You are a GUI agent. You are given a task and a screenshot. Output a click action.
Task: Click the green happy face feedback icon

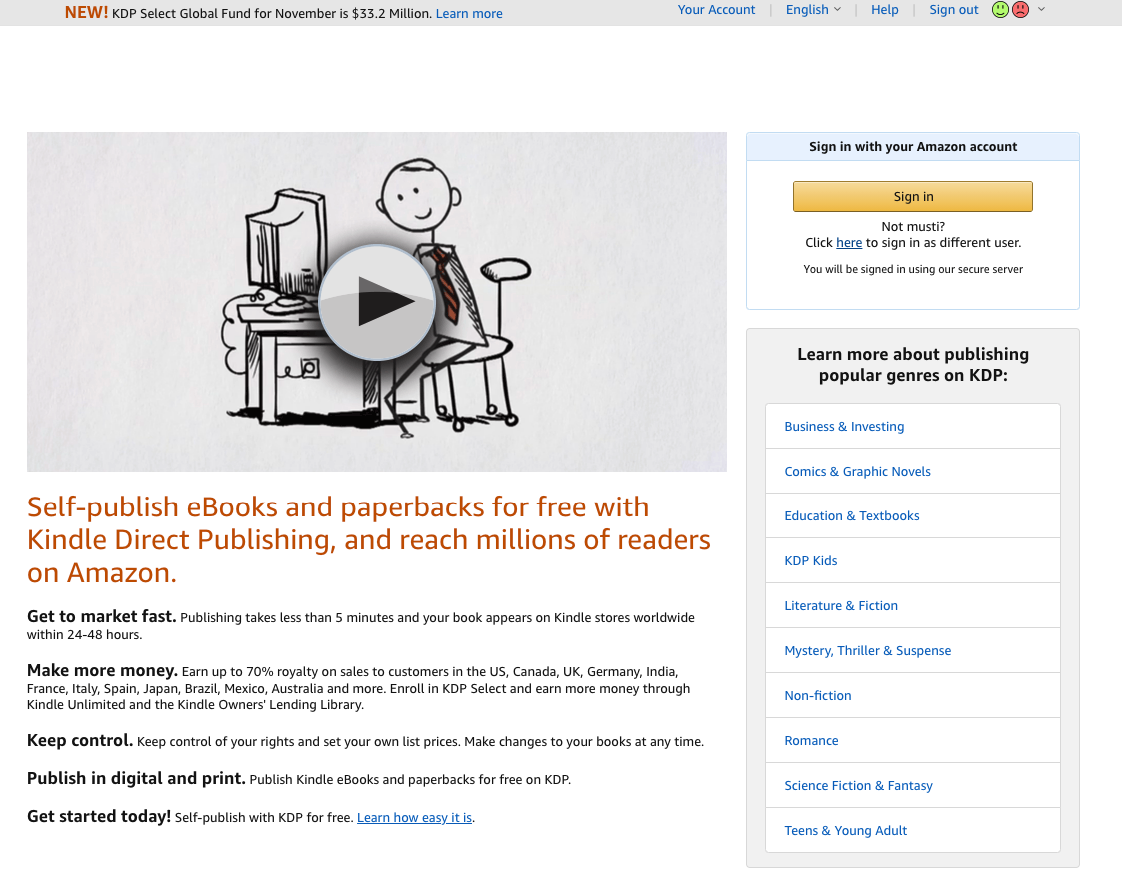1000,9
